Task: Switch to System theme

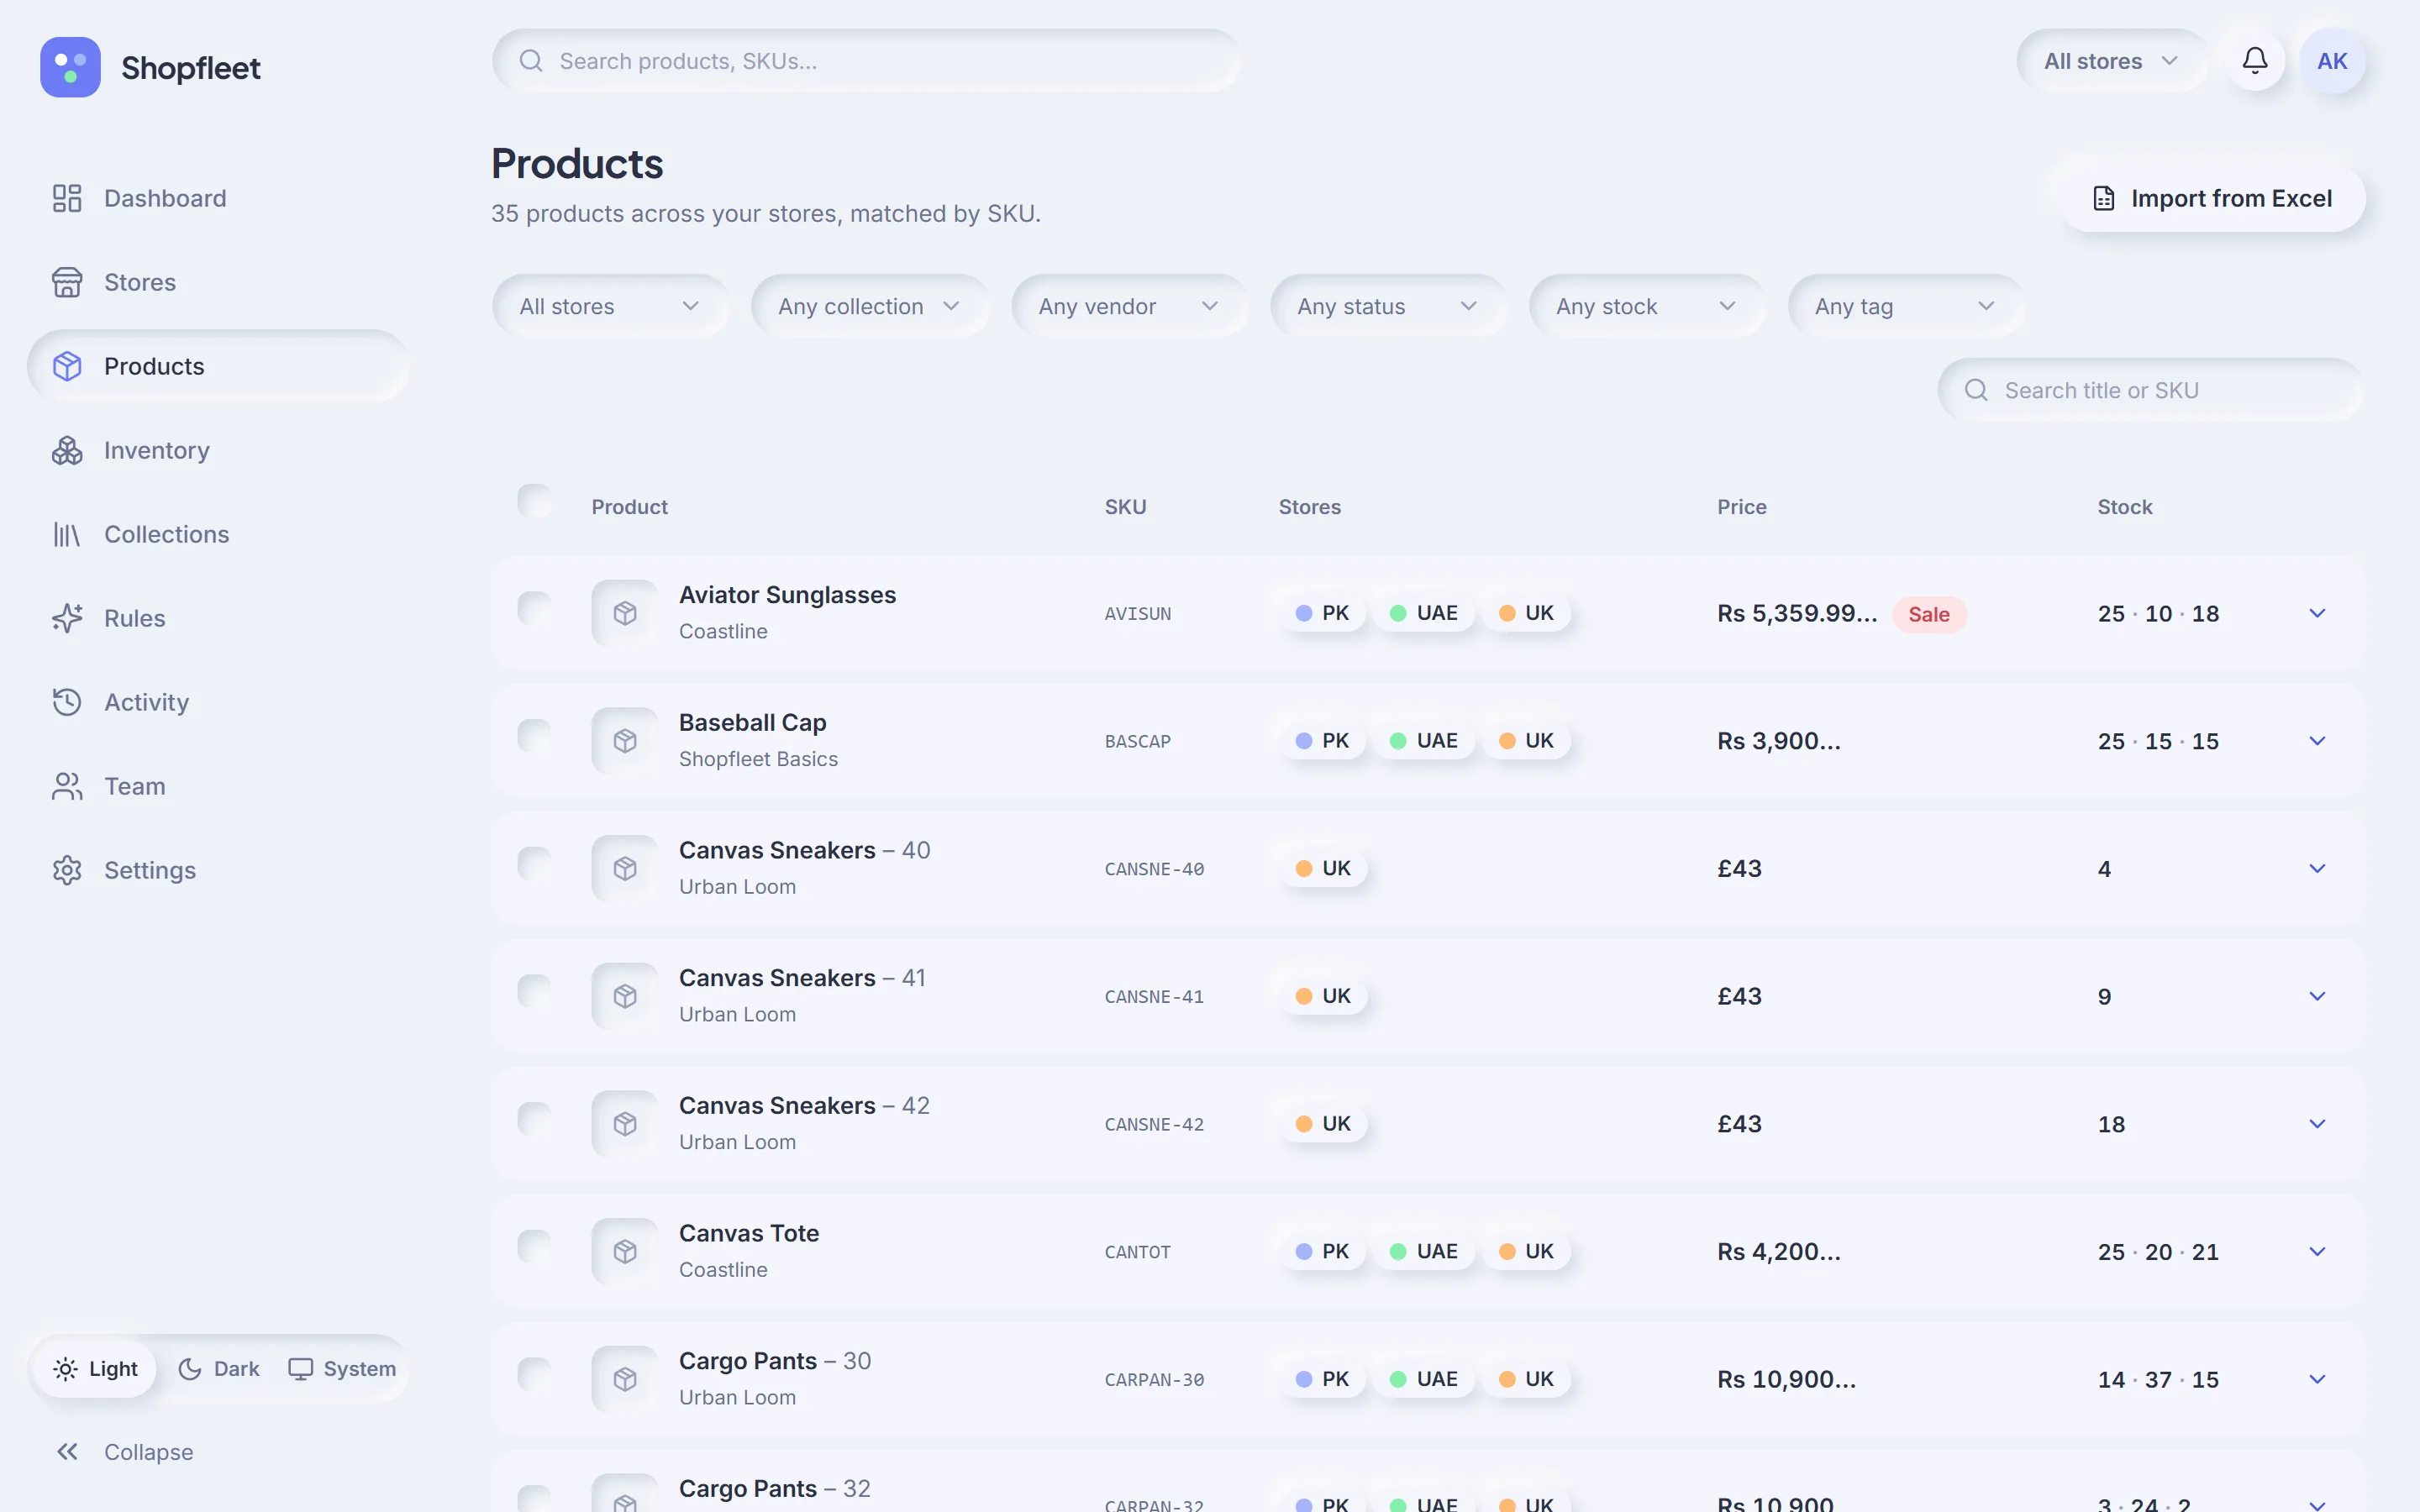Action: (x=342, y=1368)
